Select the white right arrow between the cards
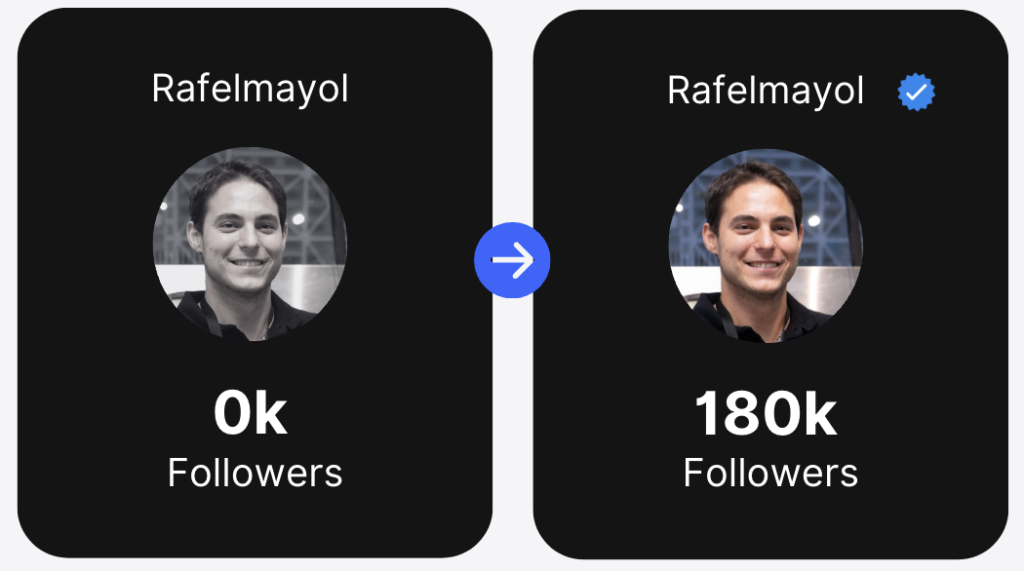Image resolution: width=1024 pixels, height=571 pixels. point(513,260)
